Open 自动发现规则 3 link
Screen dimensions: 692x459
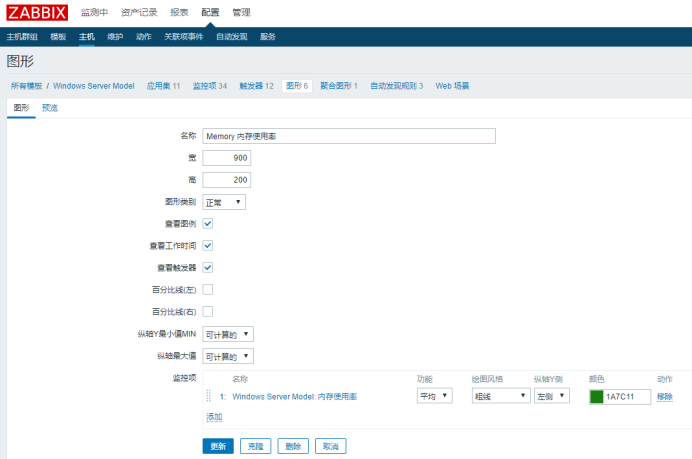pos(397,86)
